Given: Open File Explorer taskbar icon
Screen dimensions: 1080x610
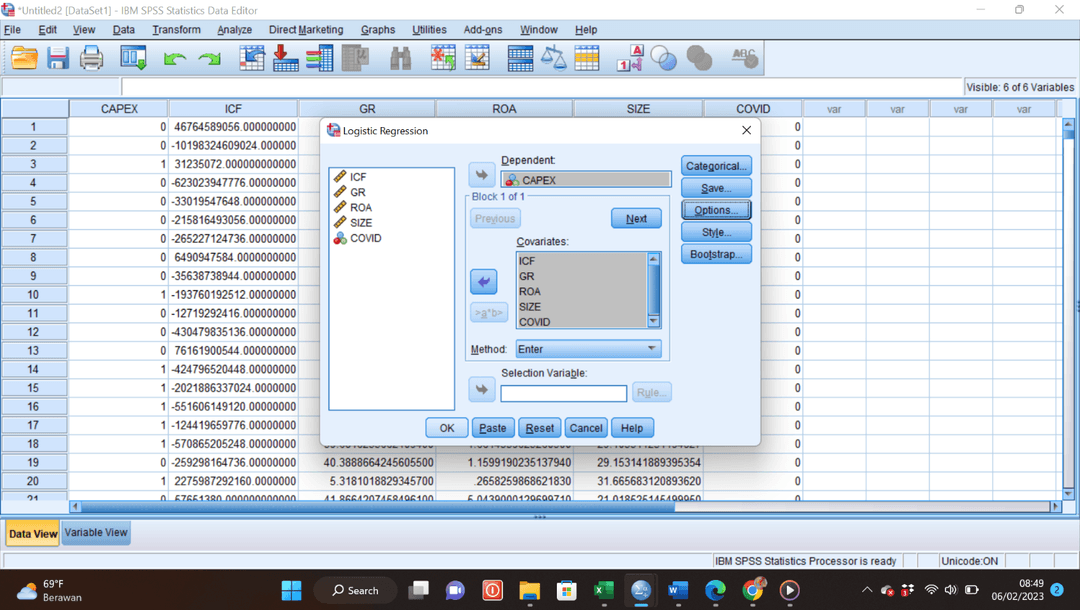Looking at the screenshot, I should coord(529,590).
